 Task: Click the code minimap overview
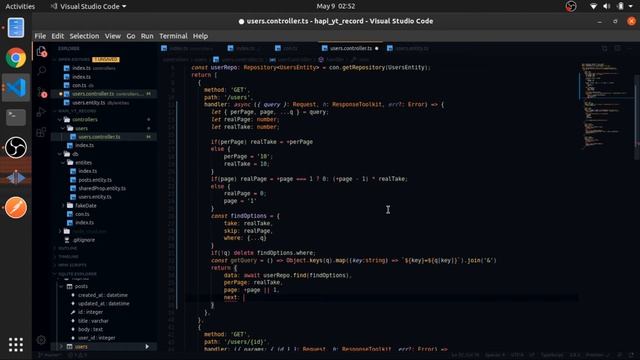(607, 105)
